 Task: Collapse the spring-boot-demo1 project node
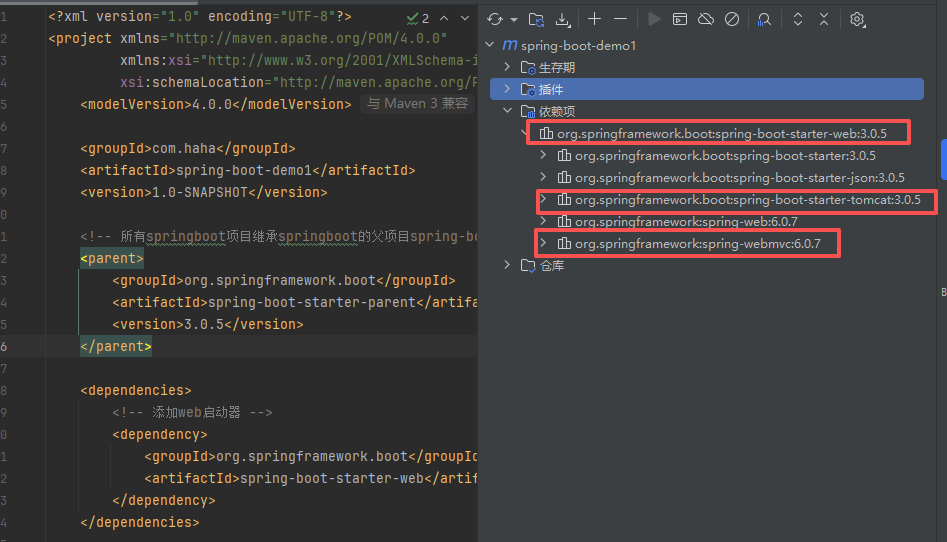coord(490,45)
